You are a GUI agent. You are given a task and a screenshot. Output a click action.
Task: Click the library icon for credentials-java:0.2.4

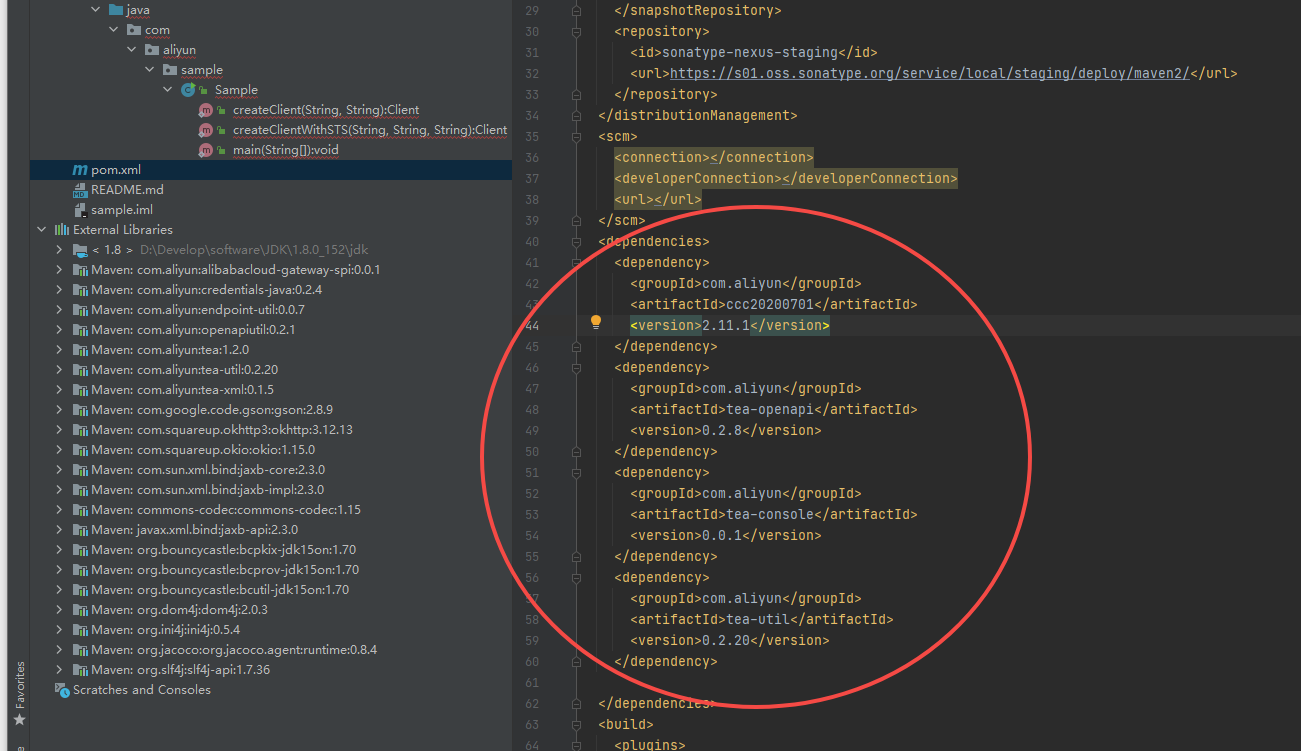point(80,290)
